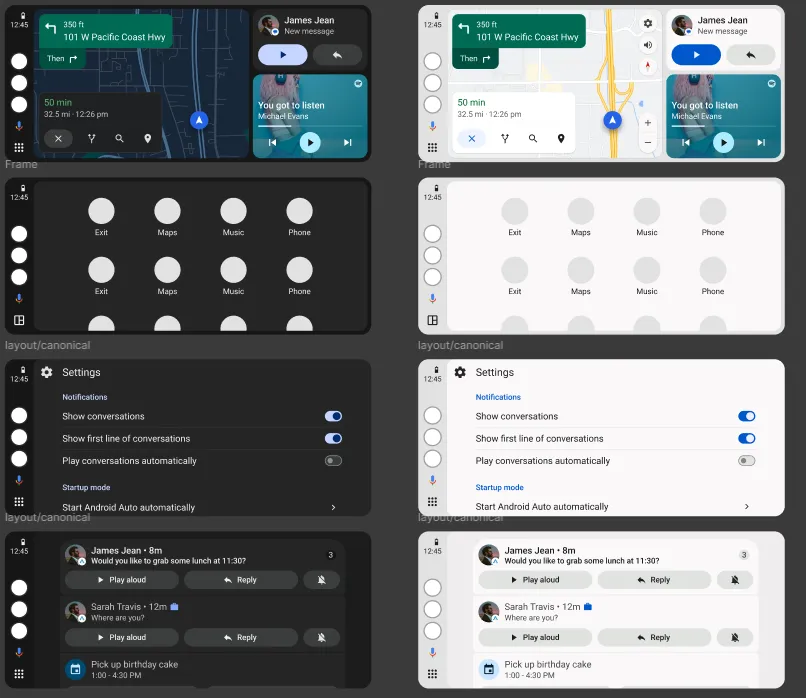
Task: Mute Sarah Travis conversation in light notifications
Action: (x=735, y=637)
